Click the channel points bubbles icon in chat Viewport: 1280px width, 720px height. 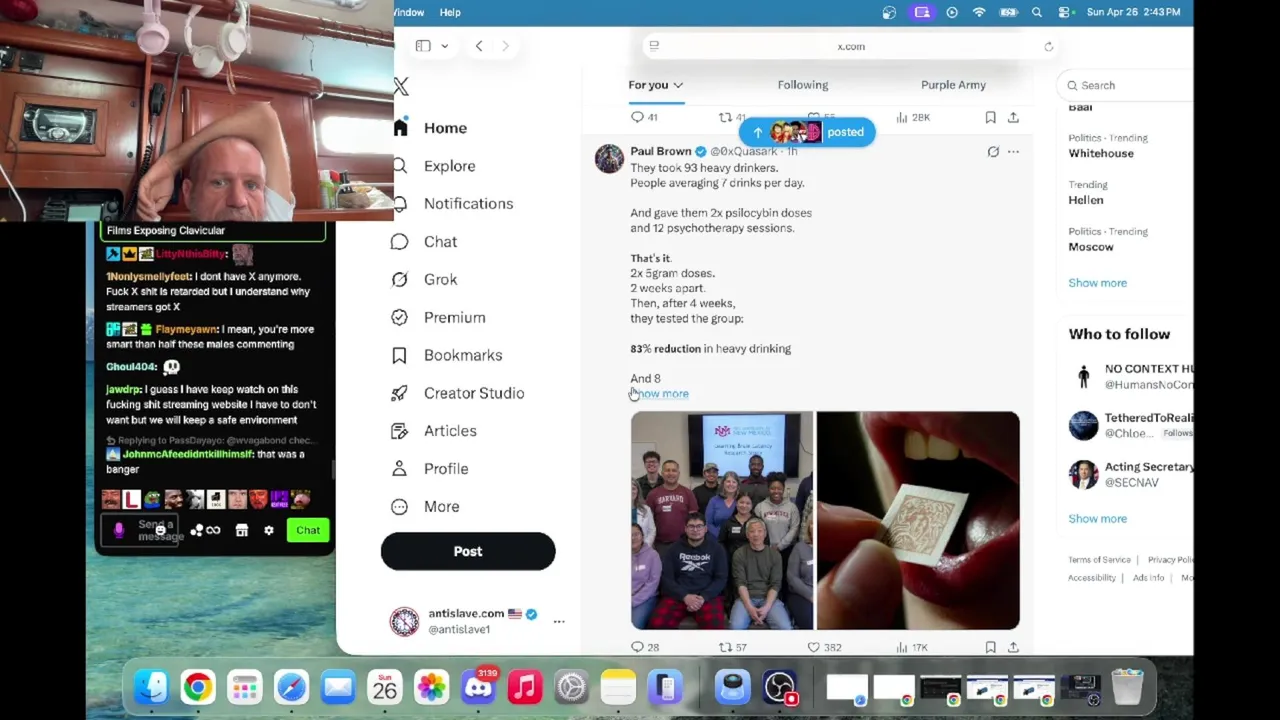pyautogui.click(x=196, y=531)
